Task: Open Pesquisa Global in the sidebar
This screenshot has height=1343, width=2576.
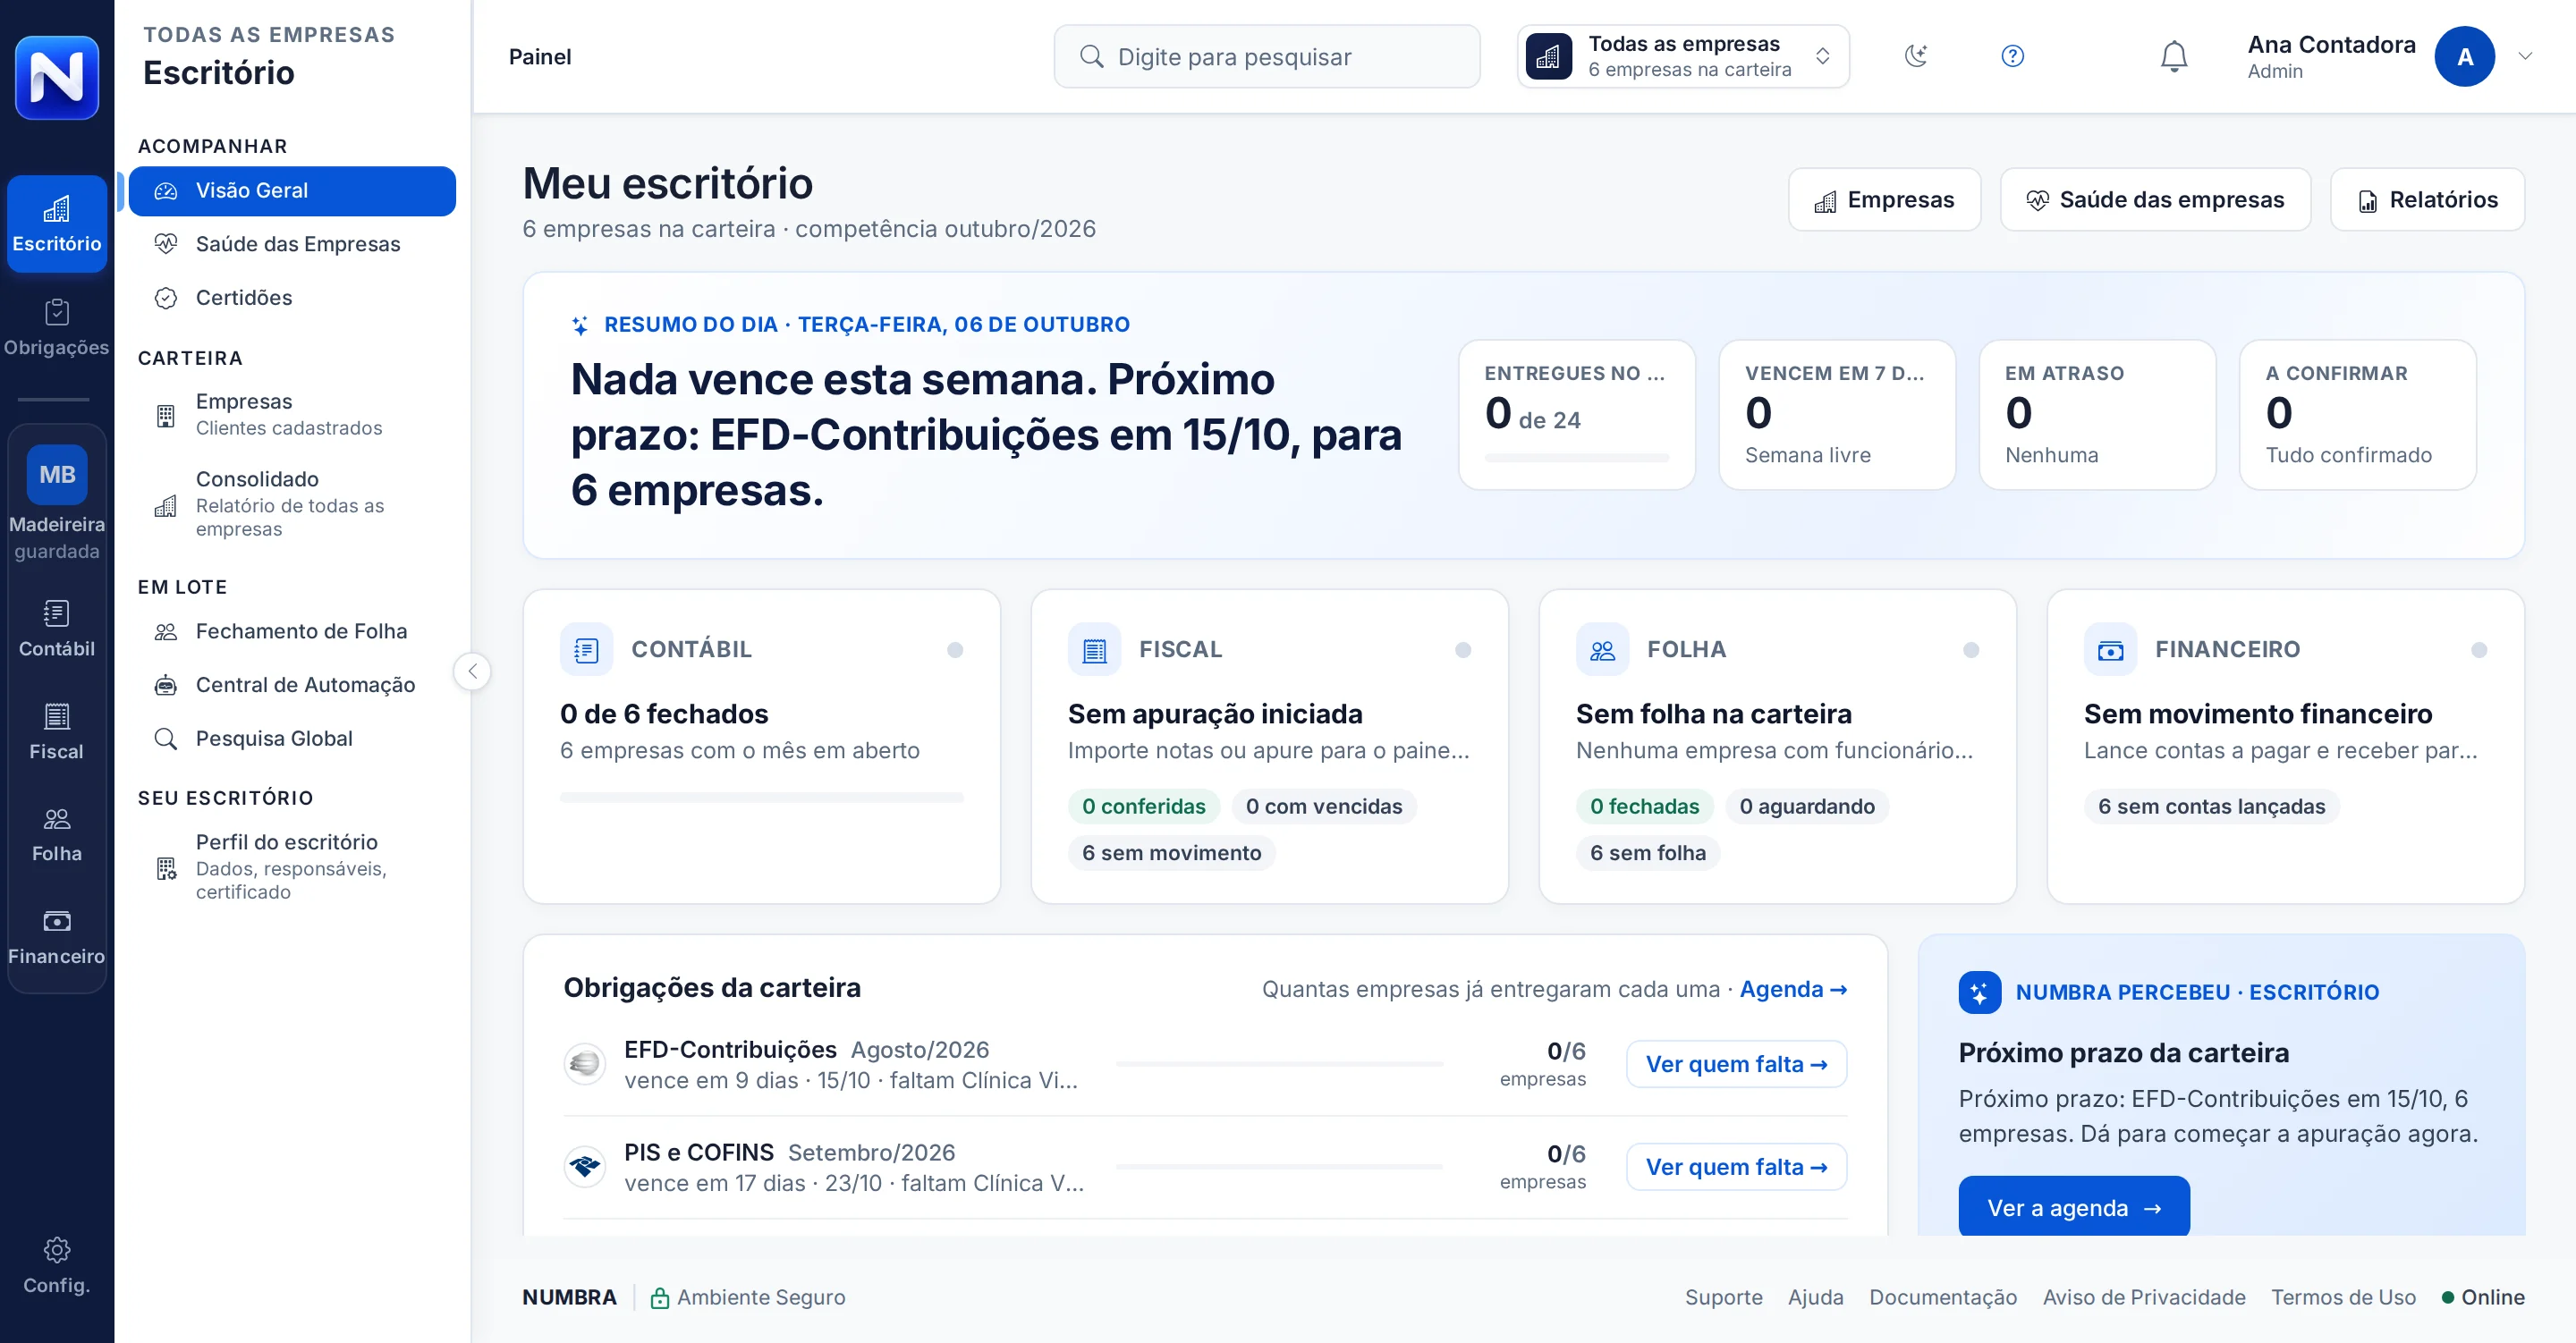Action: pyautogui.click(x=292, y=738)
